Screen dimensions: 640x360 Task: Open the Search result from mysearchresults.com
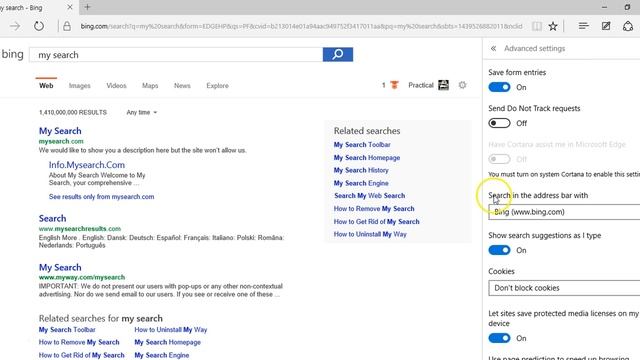52,218
